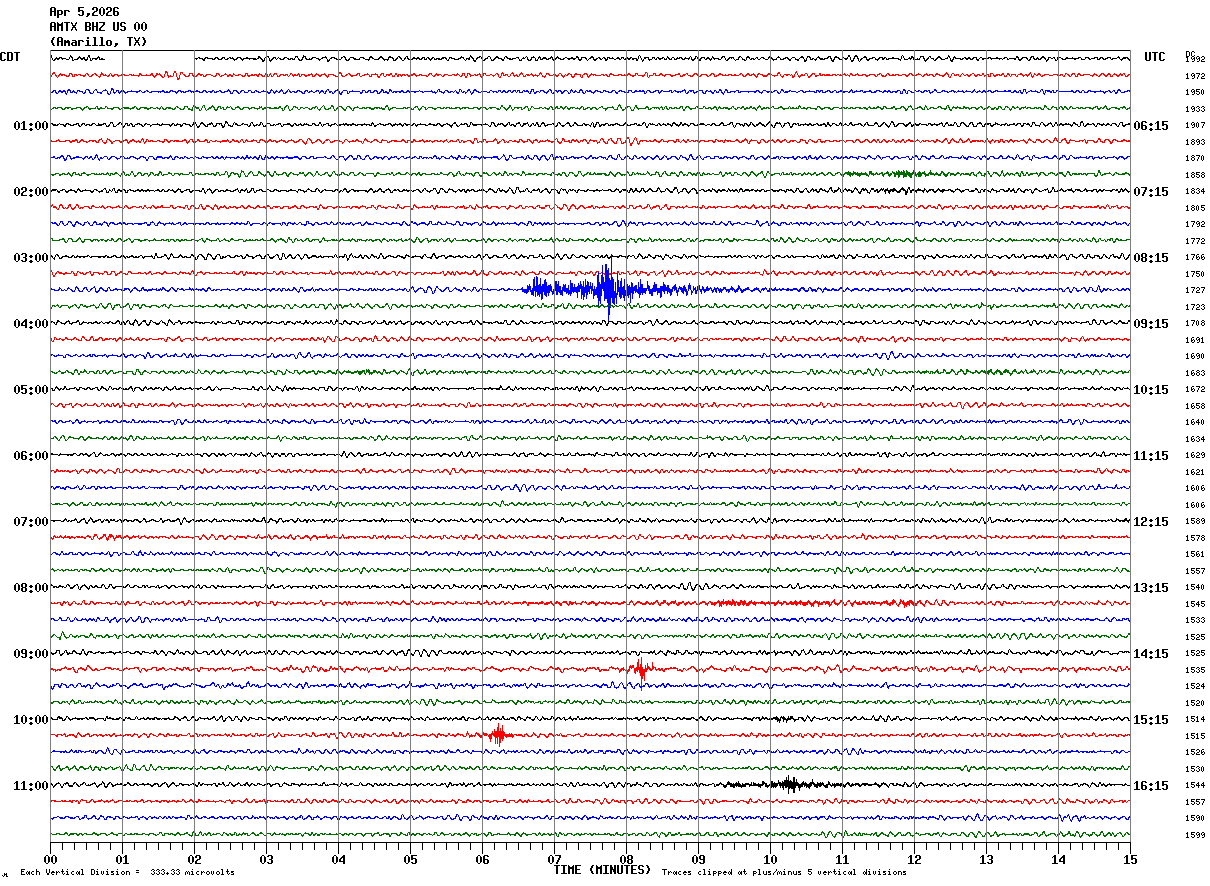This screenshot has height=886, width=1210.
Task: Click the CDT timezone header
Action: coord(10,57)
